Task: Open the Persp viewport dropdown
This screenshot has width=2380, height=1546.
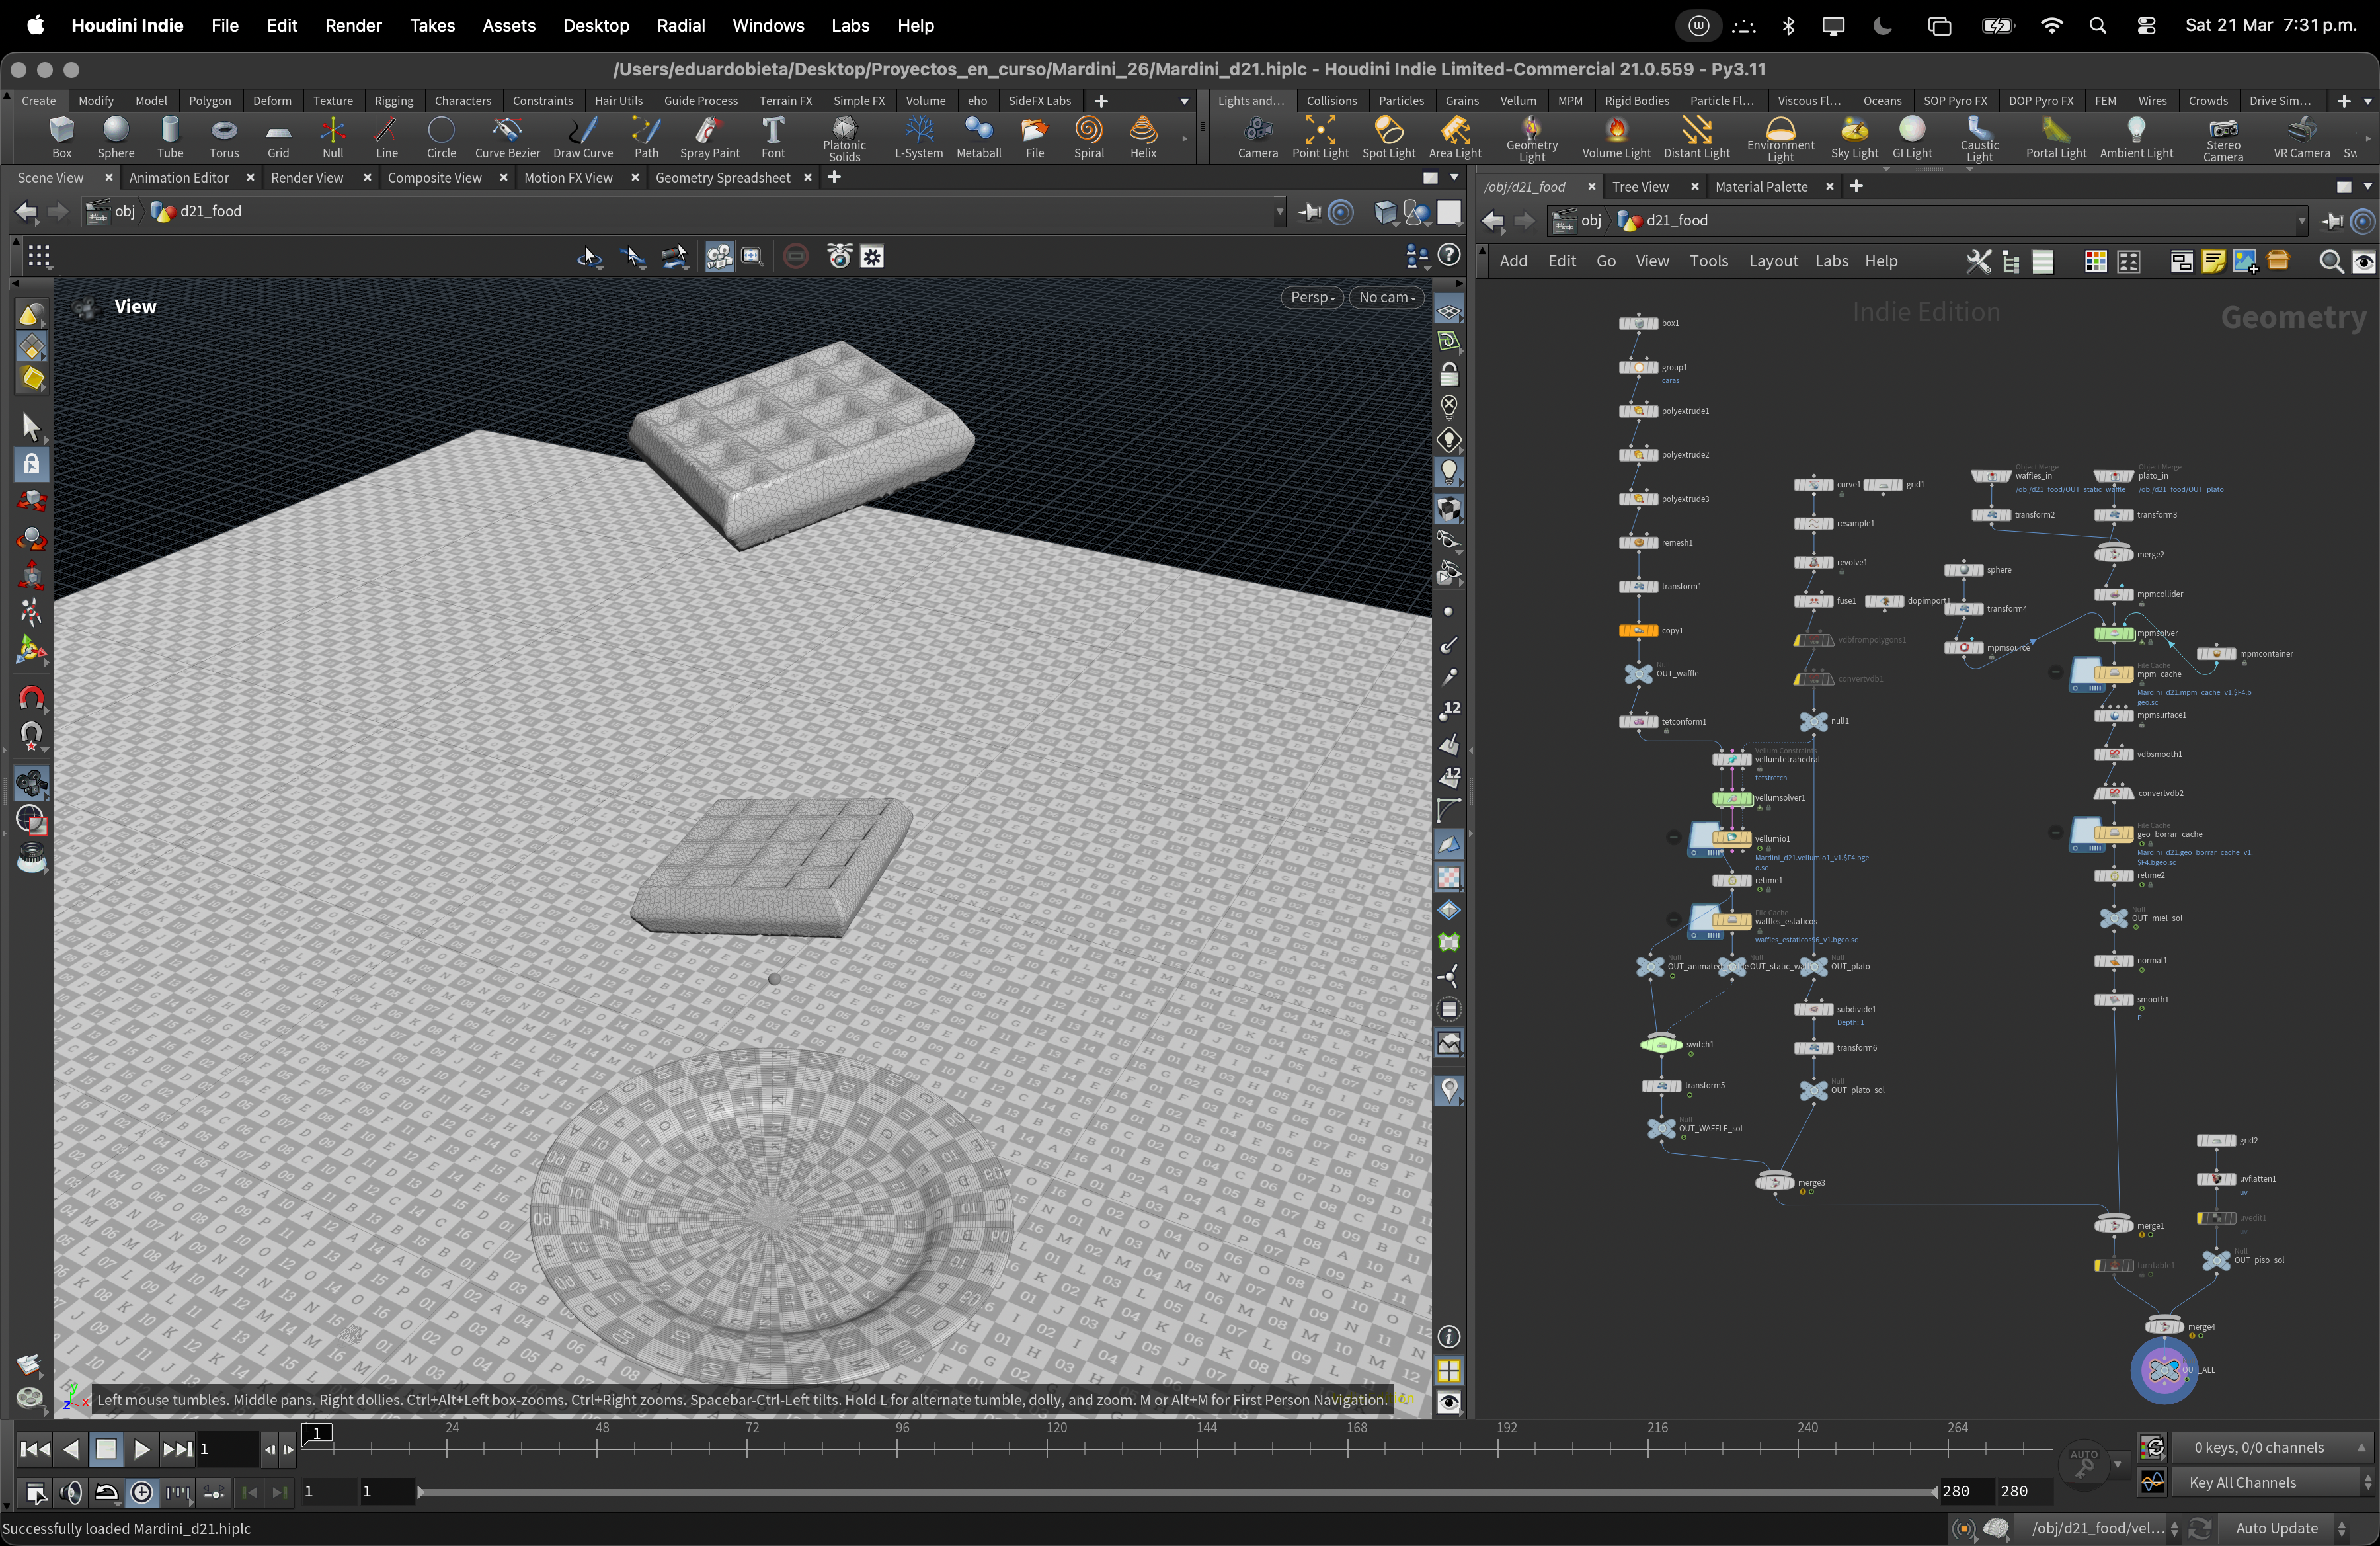Action: click(1311, 297)
